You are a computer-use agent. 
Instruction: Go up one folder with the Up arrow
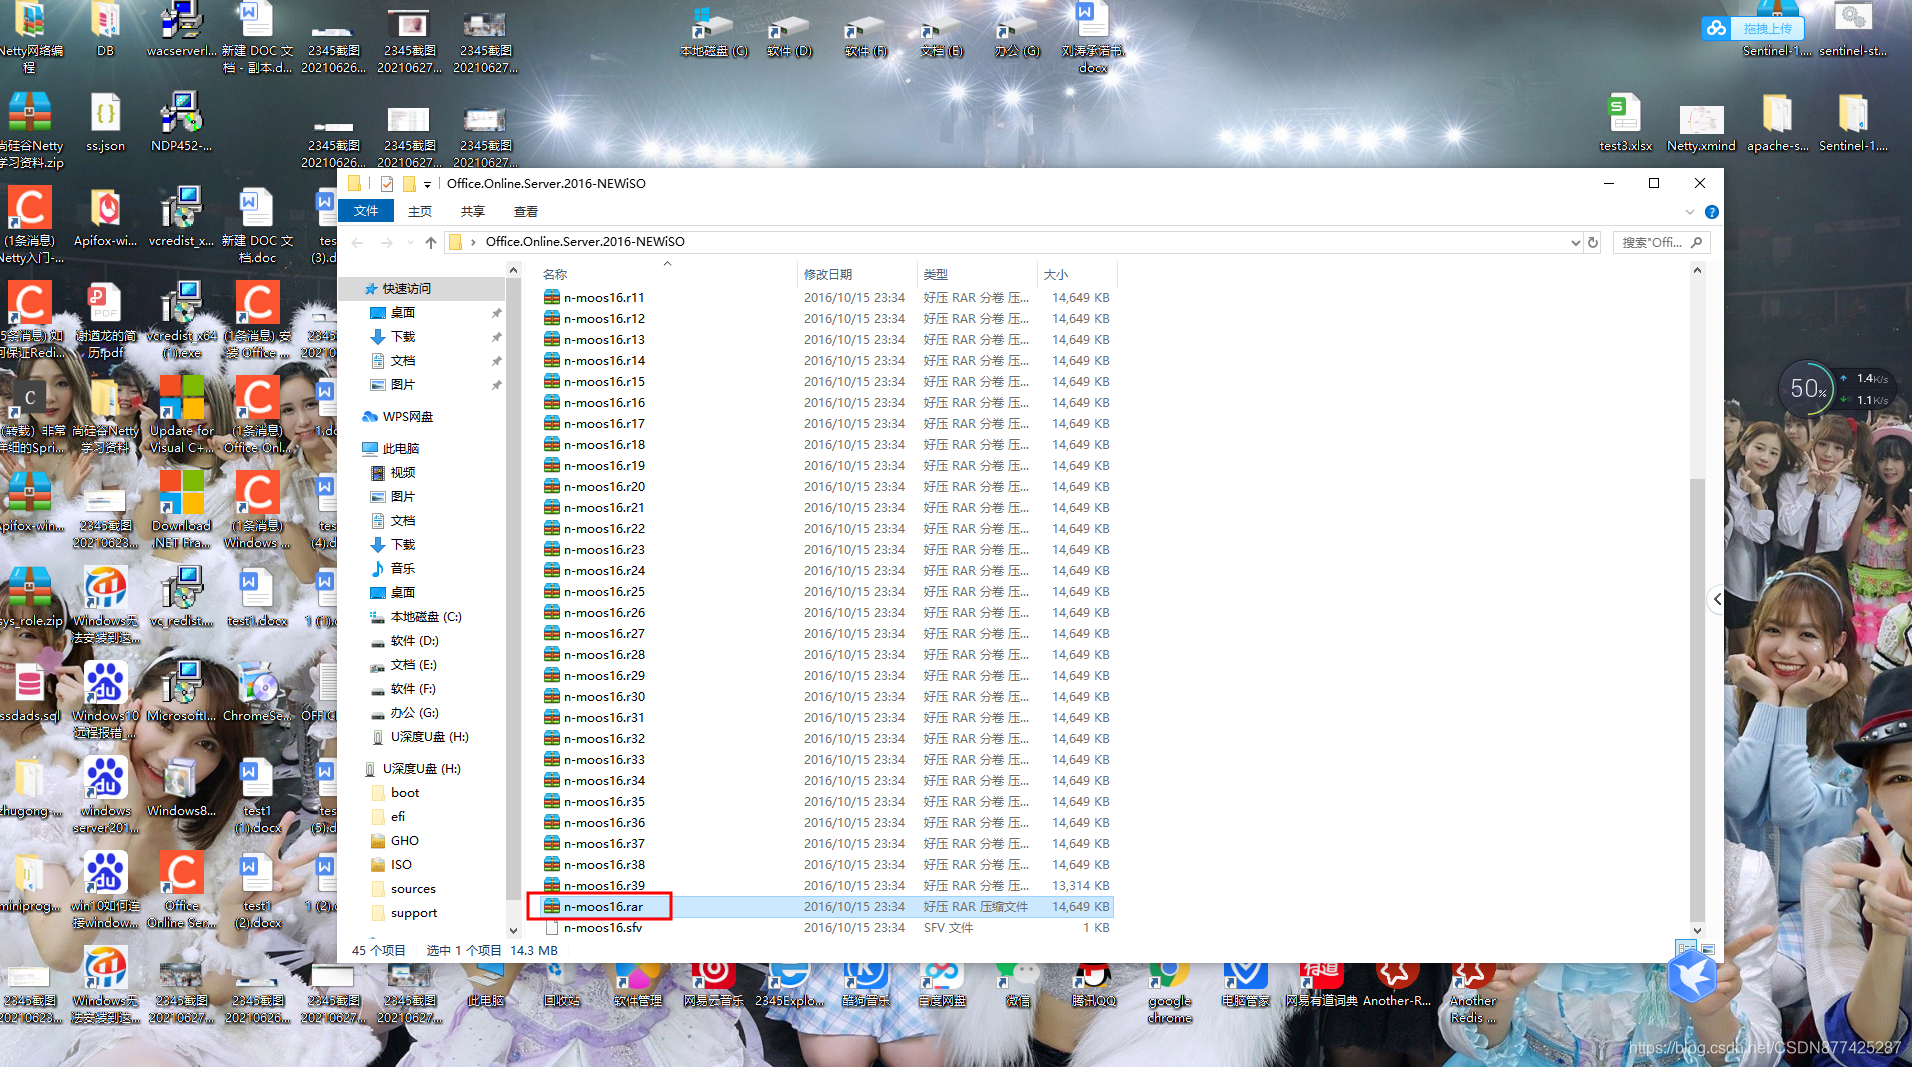431,242
